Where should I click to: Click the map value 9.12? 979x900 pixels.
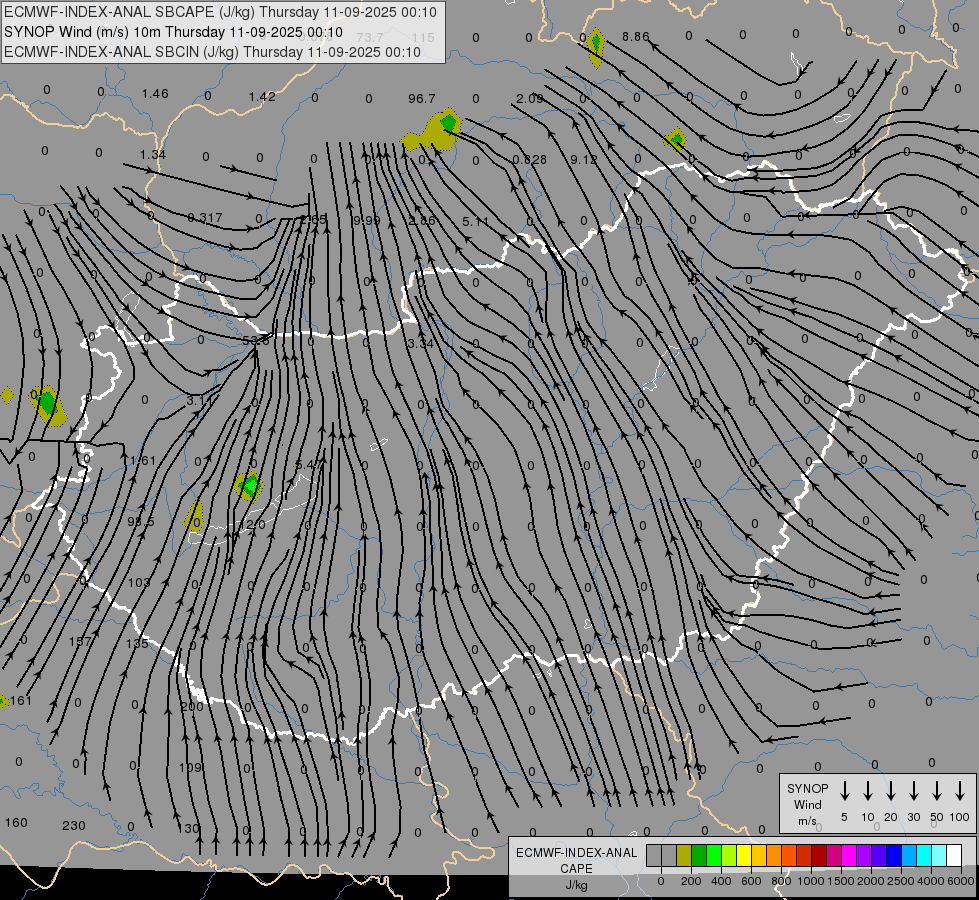pyautogui.click(x=584, y=160)
